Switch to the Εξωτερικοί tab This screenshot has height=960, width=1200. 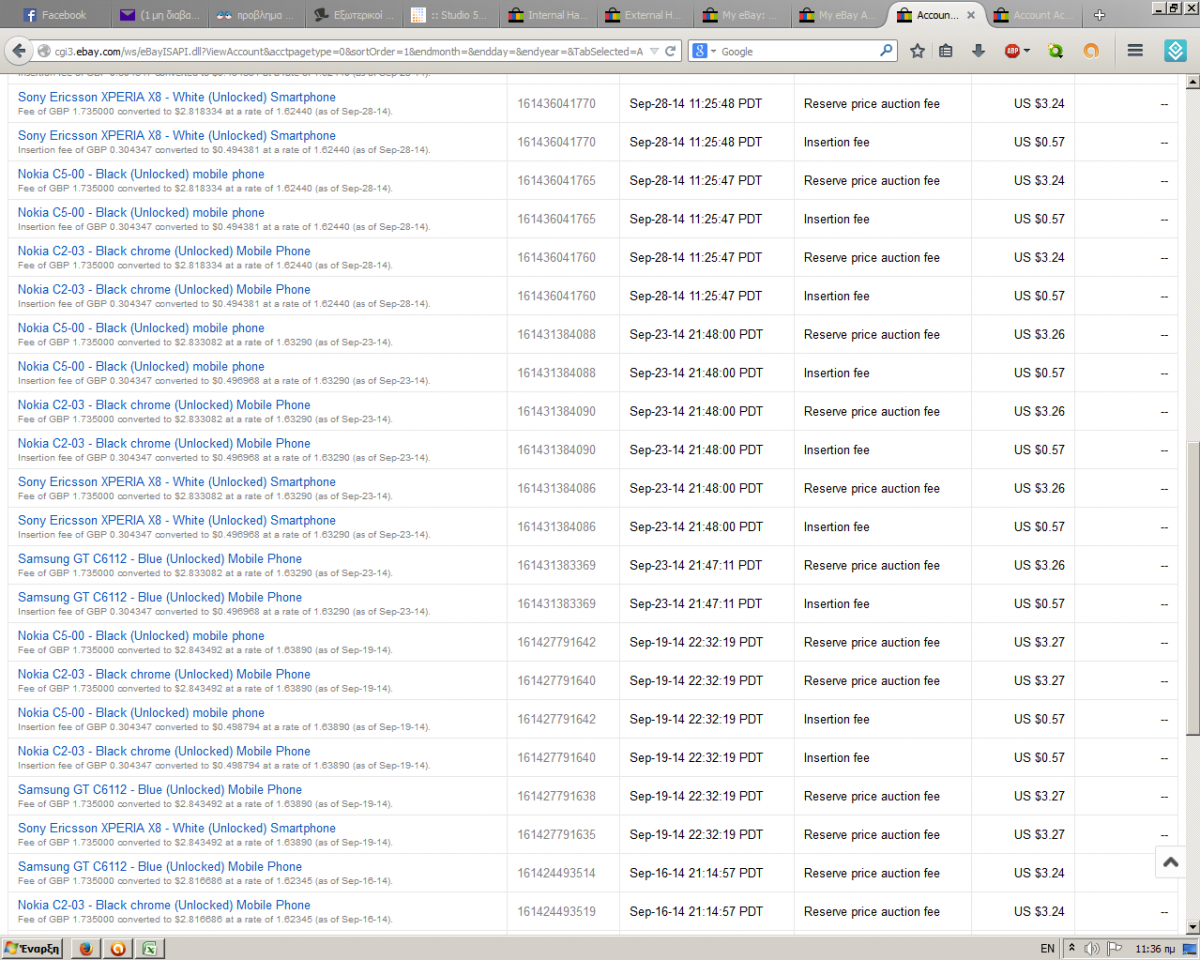coord(354,15)
